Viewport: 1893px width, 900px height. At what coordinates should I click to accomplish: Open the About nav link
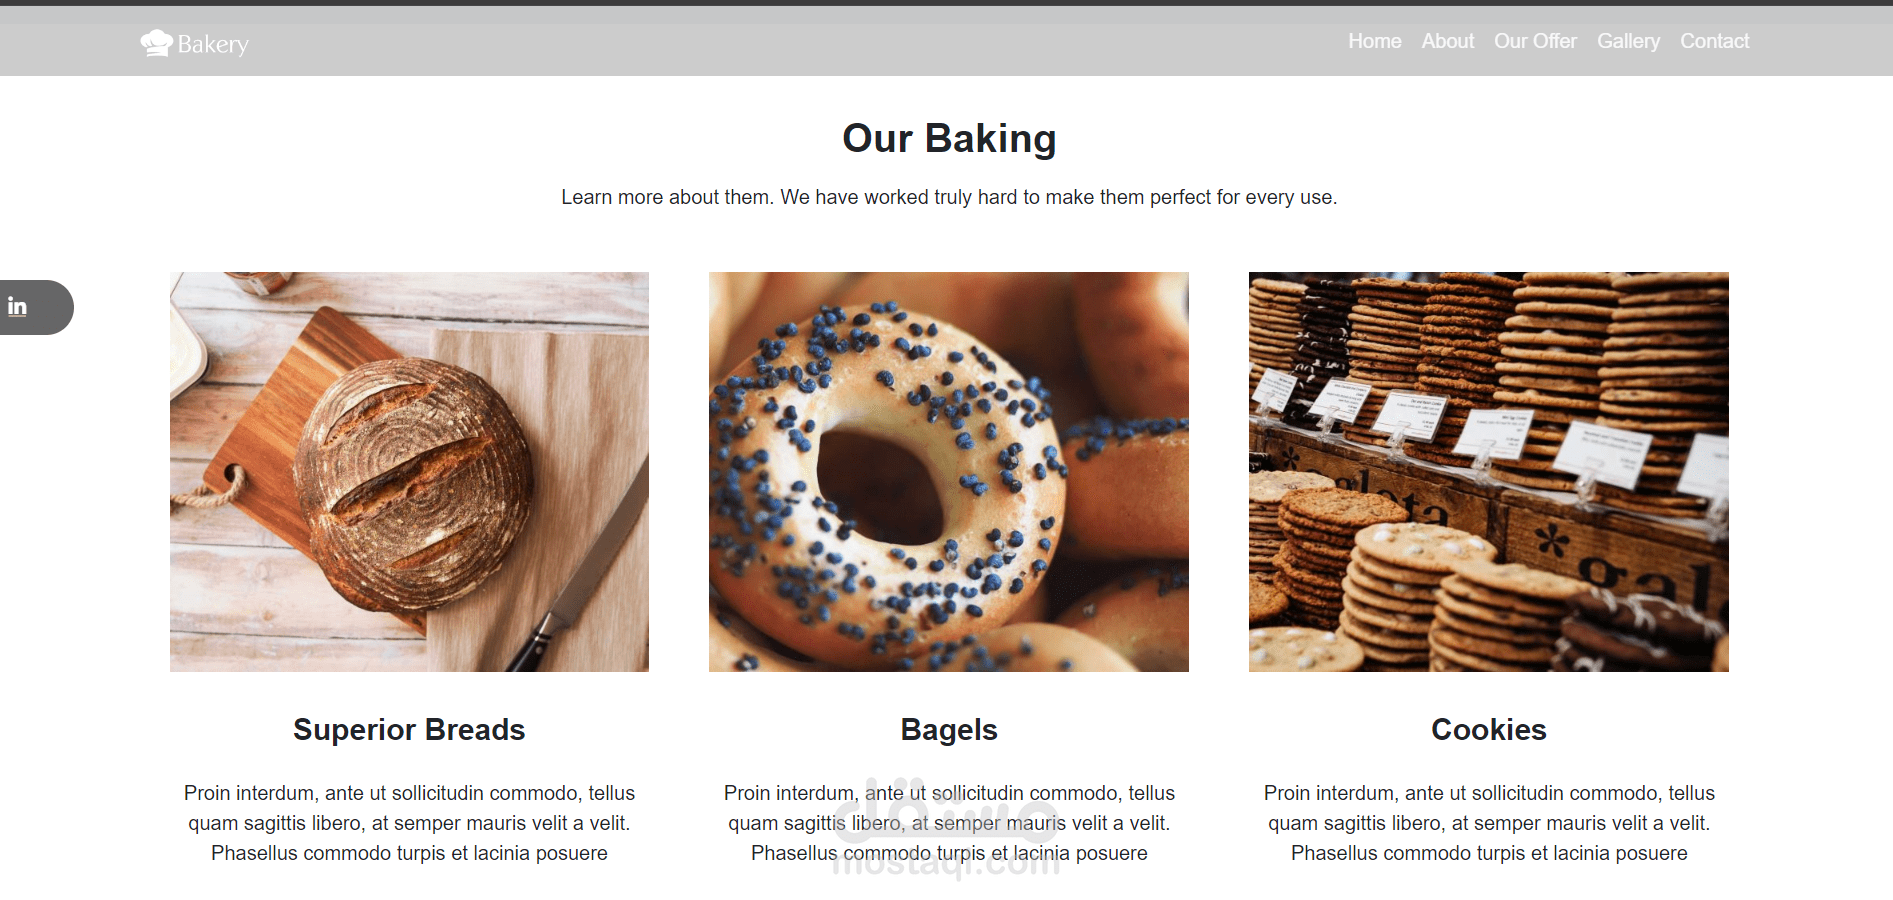tap(1447, 41)
